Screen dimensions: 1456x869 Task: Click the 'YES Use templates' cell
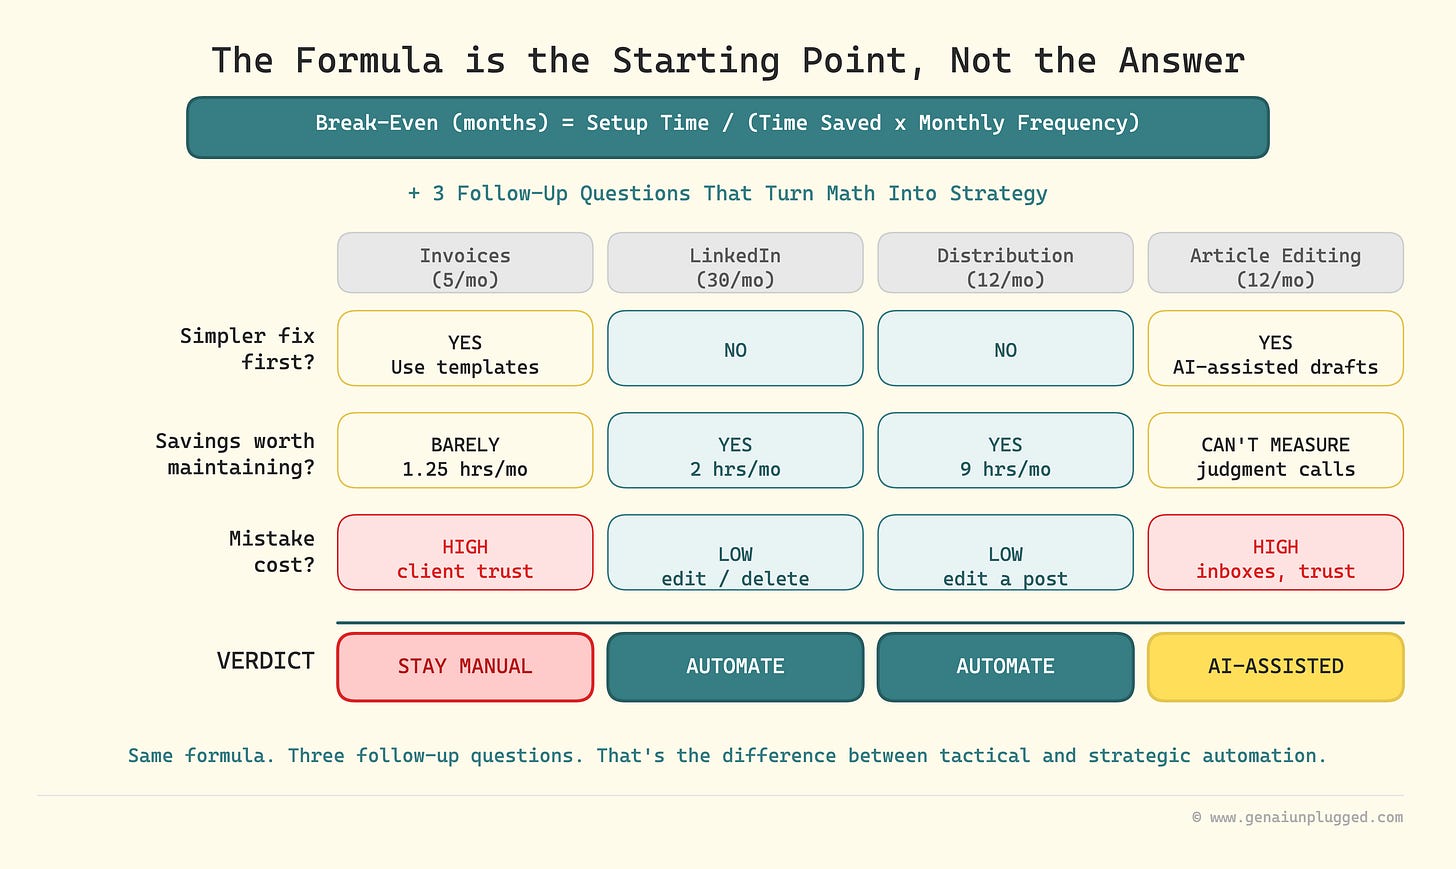click(x=465, y=348)
